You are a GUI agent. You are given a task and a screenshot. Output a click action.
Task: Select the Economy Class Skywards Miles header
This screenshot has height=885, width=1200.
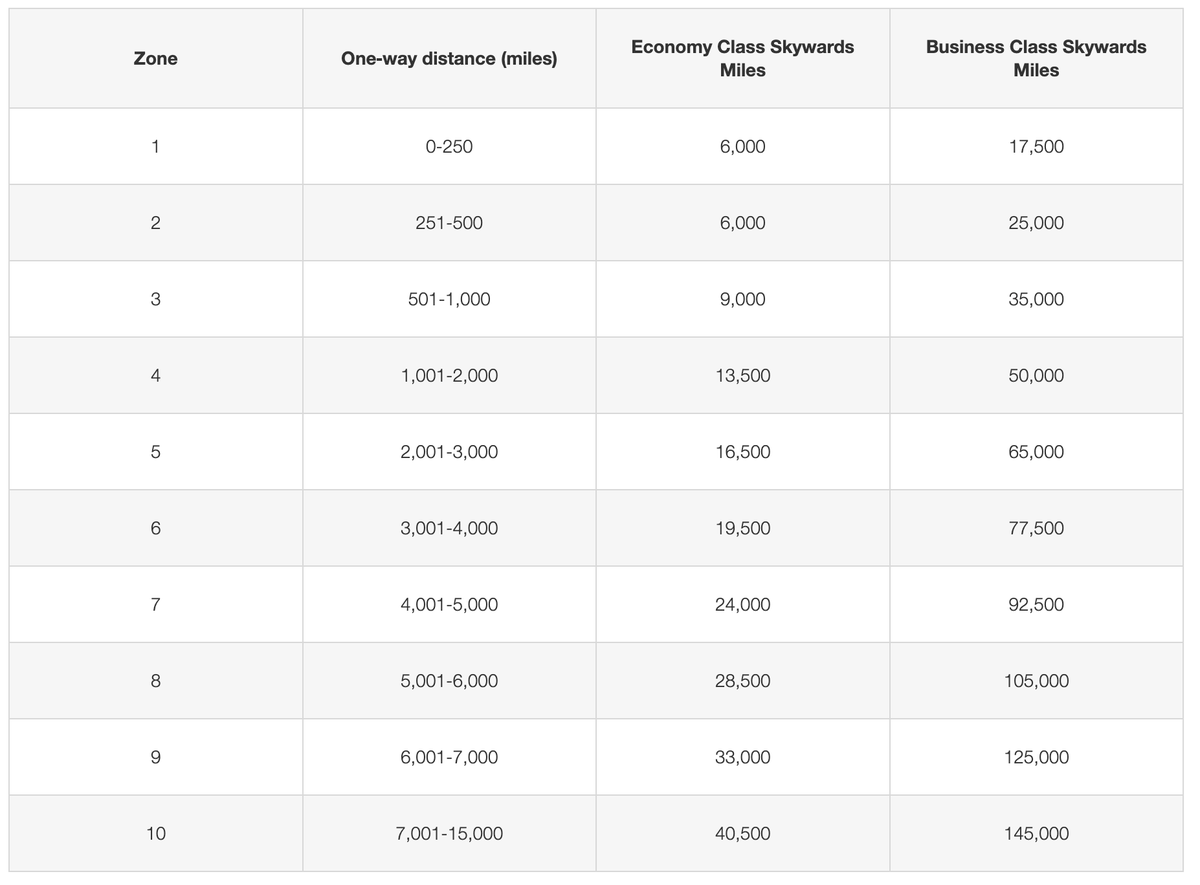tap(742, 59)
